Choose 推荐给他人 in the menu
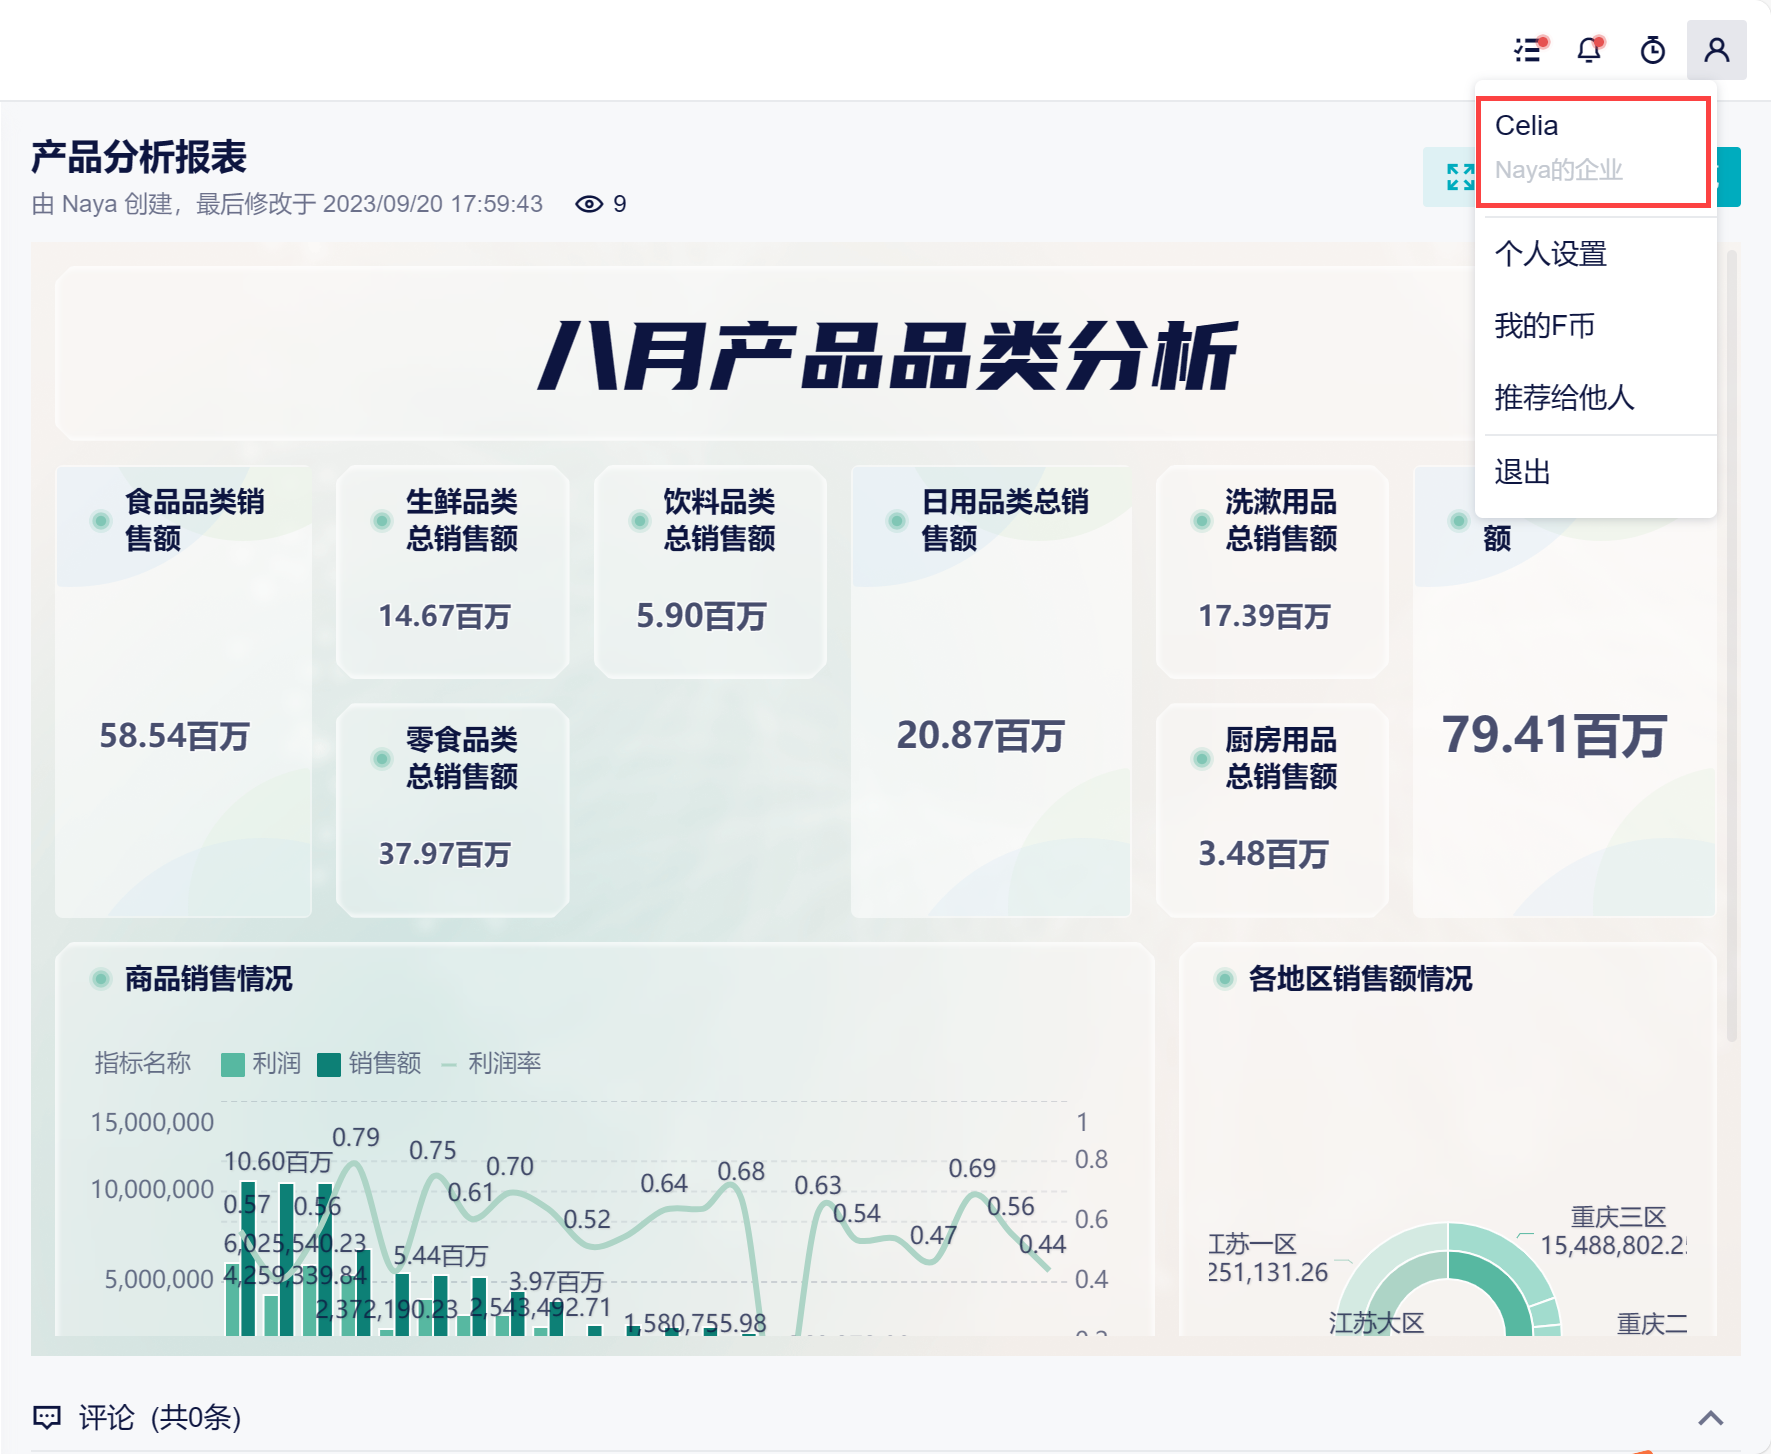Image resolution: width=1771 pixels, height=1454 pixels. [x=1596, y=398]
